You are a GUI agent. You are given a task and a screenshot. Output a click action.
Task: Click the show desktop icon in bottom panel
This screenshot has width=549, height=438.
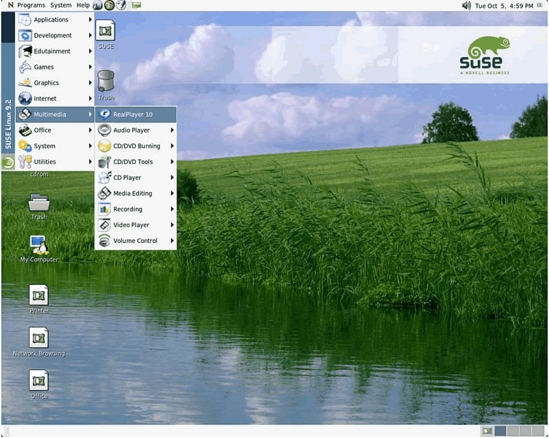pyautogui.click(x=487, y=431)
